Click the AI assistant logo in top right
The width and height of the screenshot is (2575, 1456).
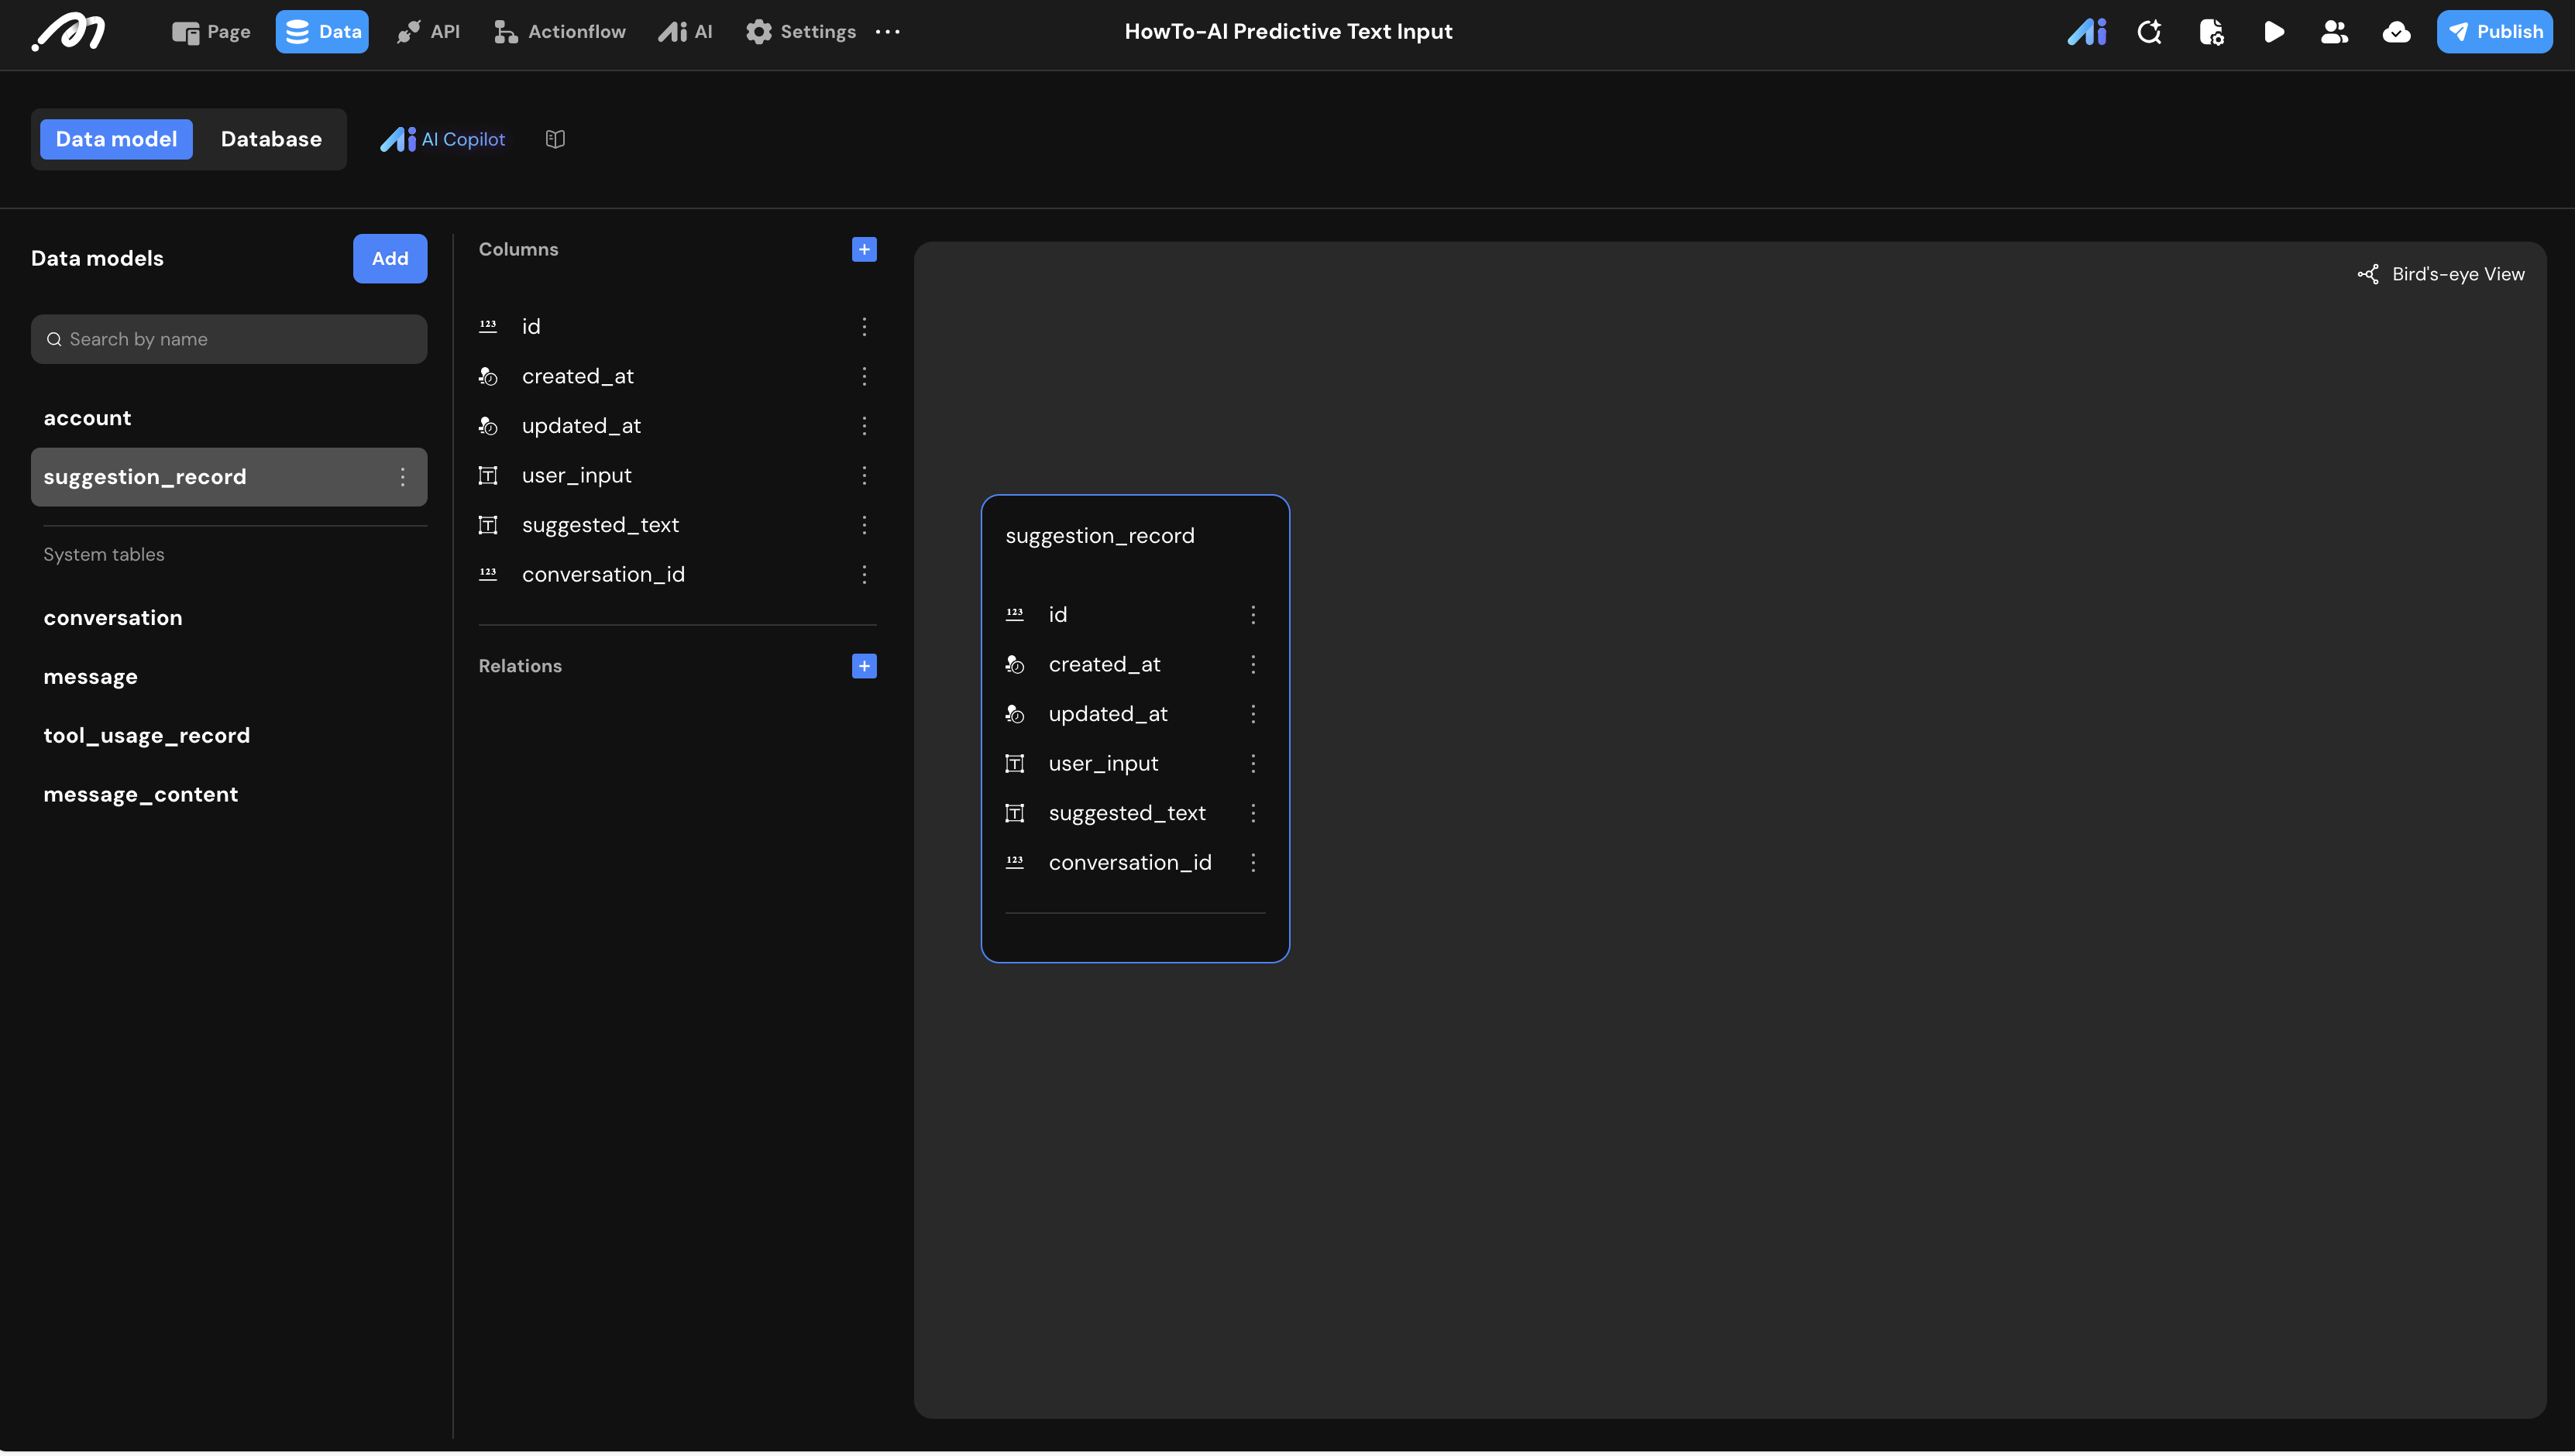2087,32
